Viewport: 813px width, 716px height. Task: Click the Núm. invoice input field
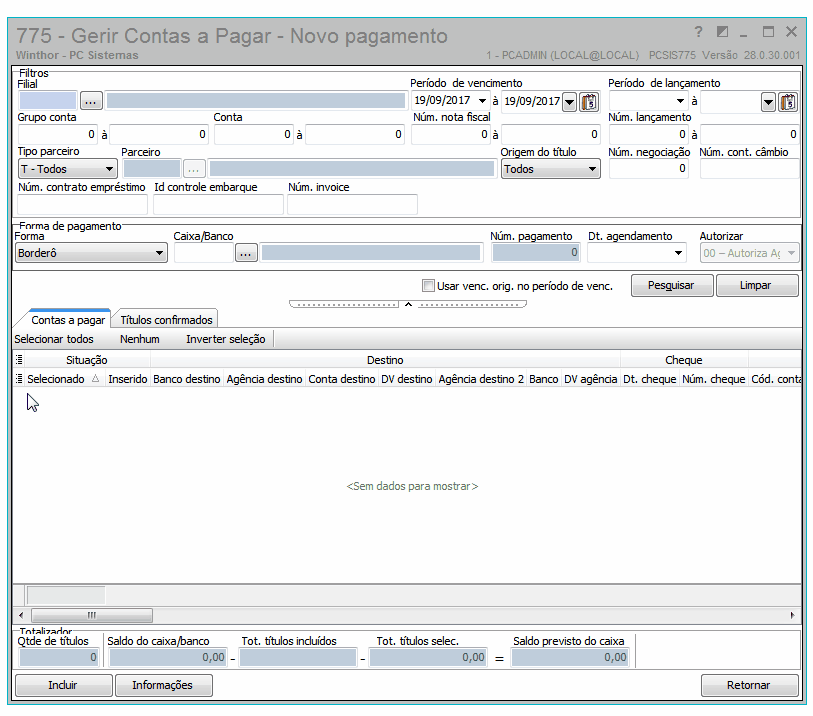pos(352,204)
